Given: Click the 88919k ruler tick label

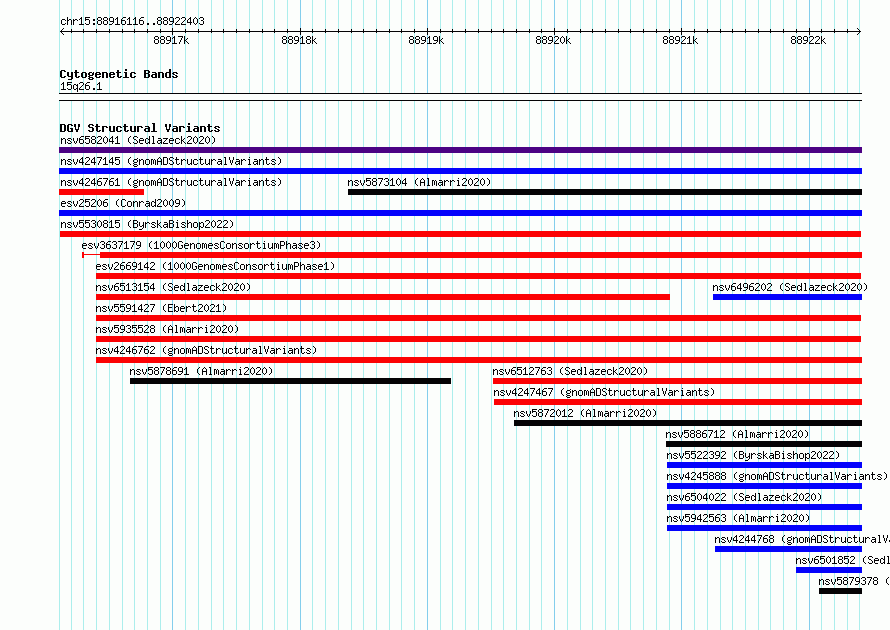Looking at the screenshot, I should [426, 40].
